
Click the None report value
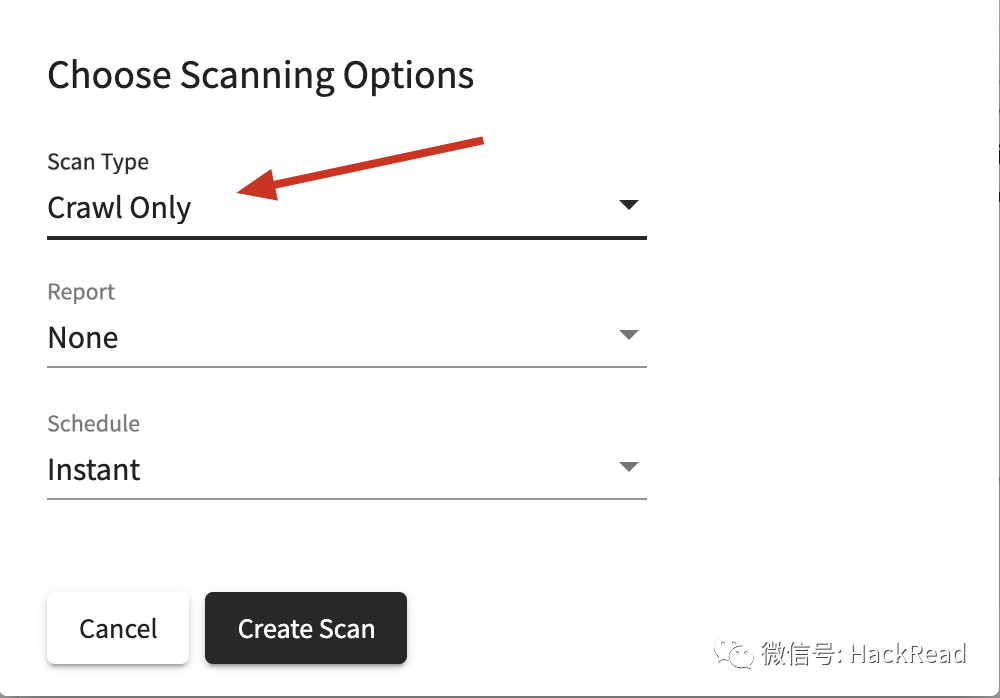83,338
